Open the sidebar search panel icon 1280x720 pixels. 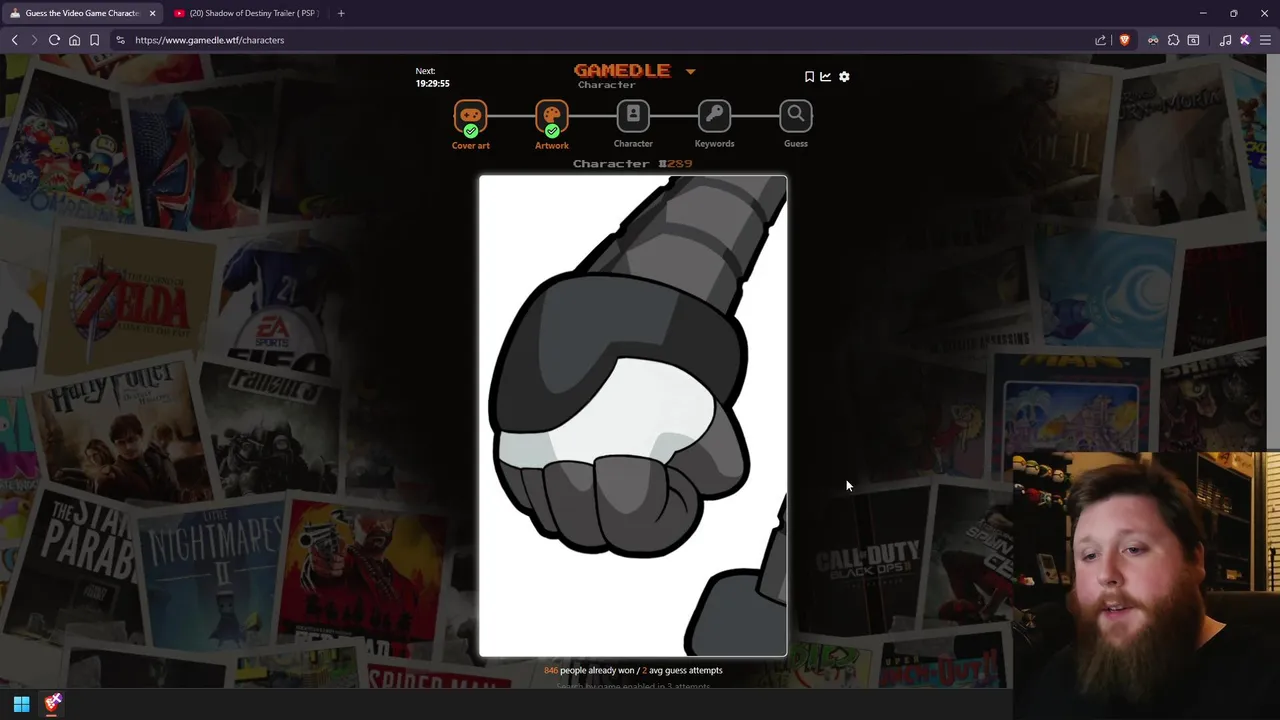point(1193,40)
